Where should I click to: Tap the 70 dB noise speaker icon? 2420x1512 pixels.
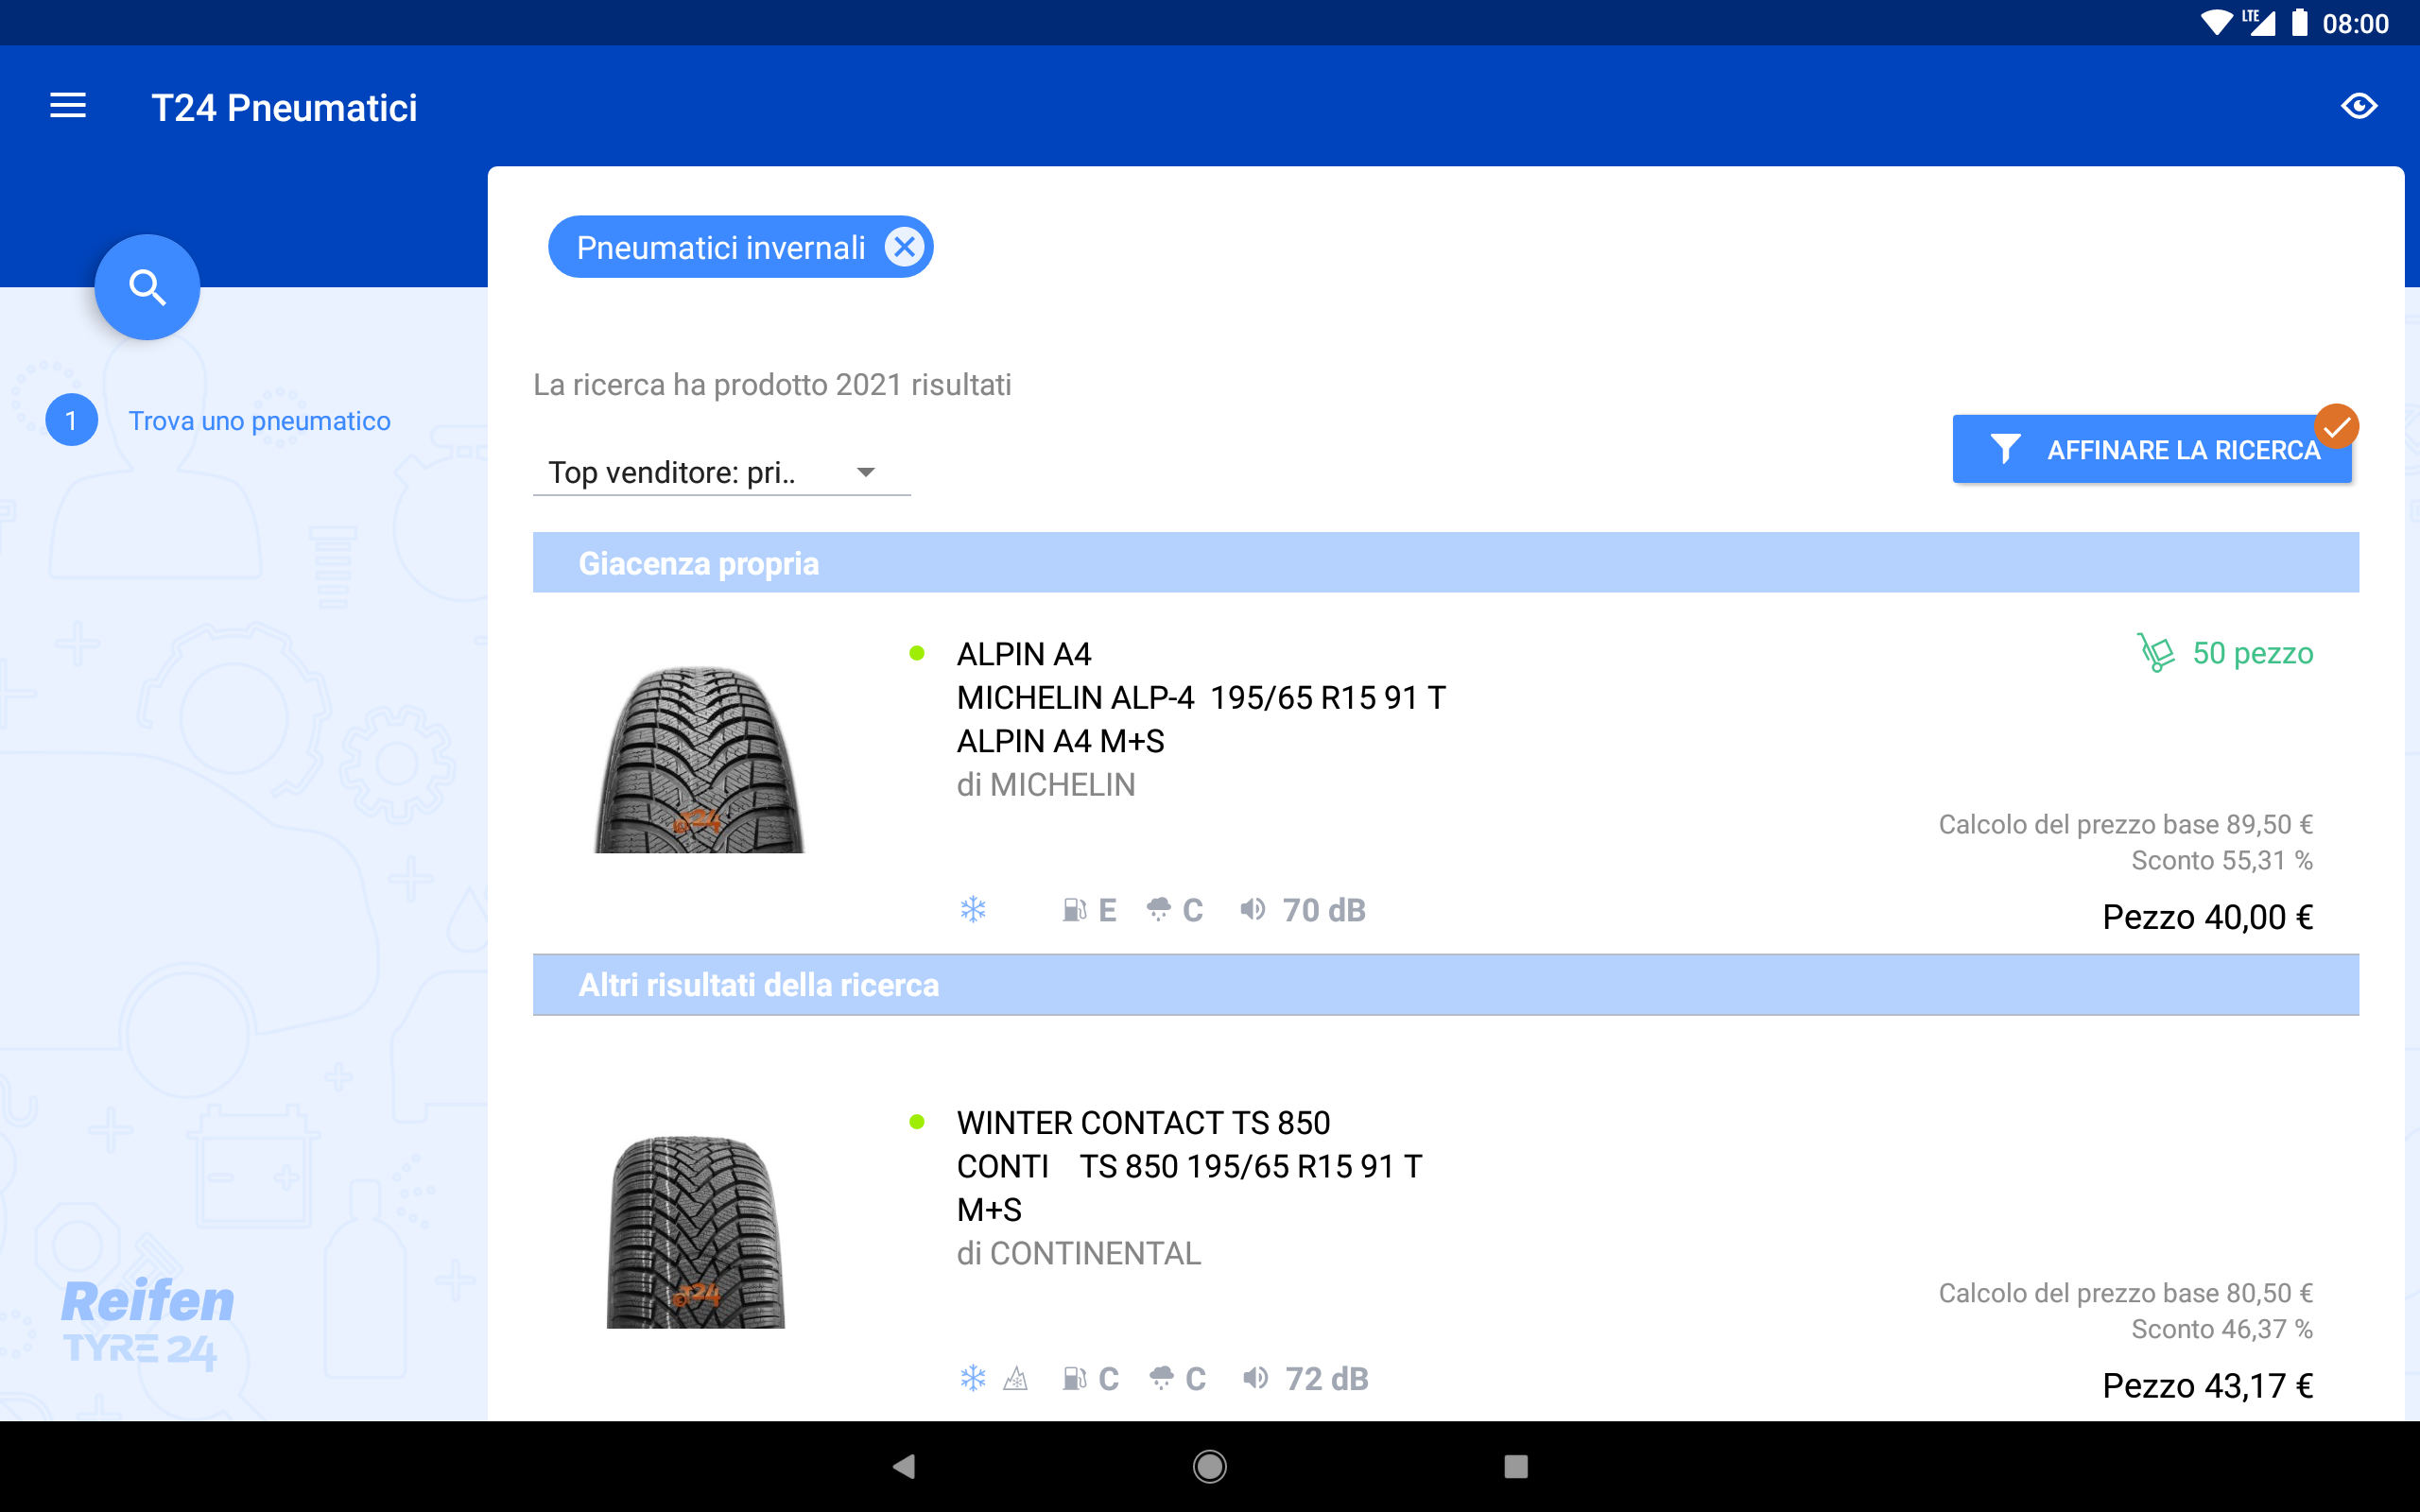click(x=1252, y=910)
